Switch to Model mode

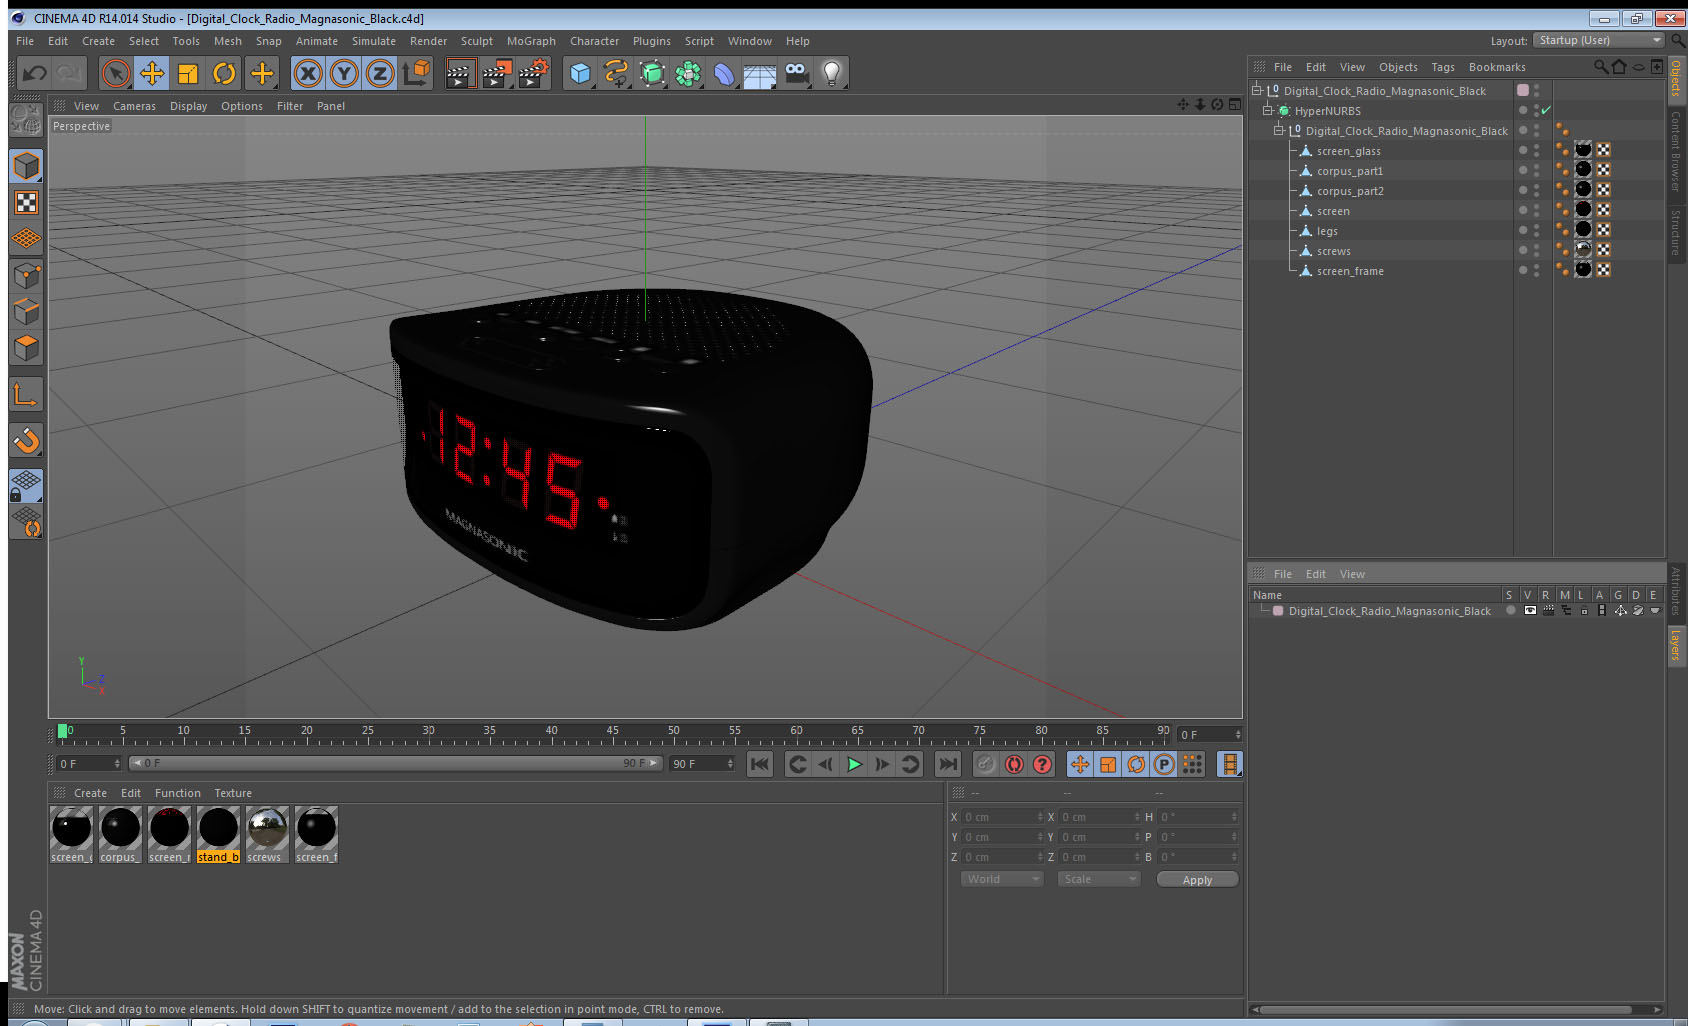tap(26, 166)
